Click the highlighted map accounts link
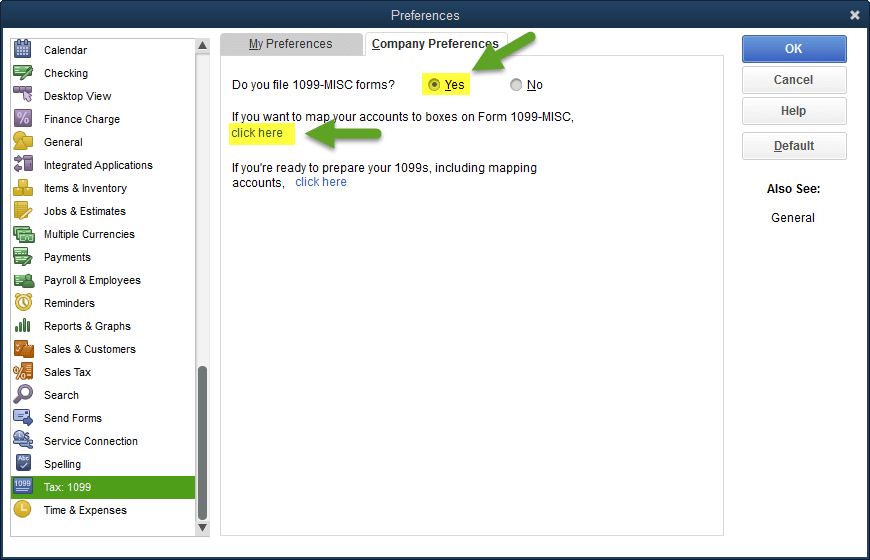The width and height of the screenshot is (870, 560). pos(257,133)
